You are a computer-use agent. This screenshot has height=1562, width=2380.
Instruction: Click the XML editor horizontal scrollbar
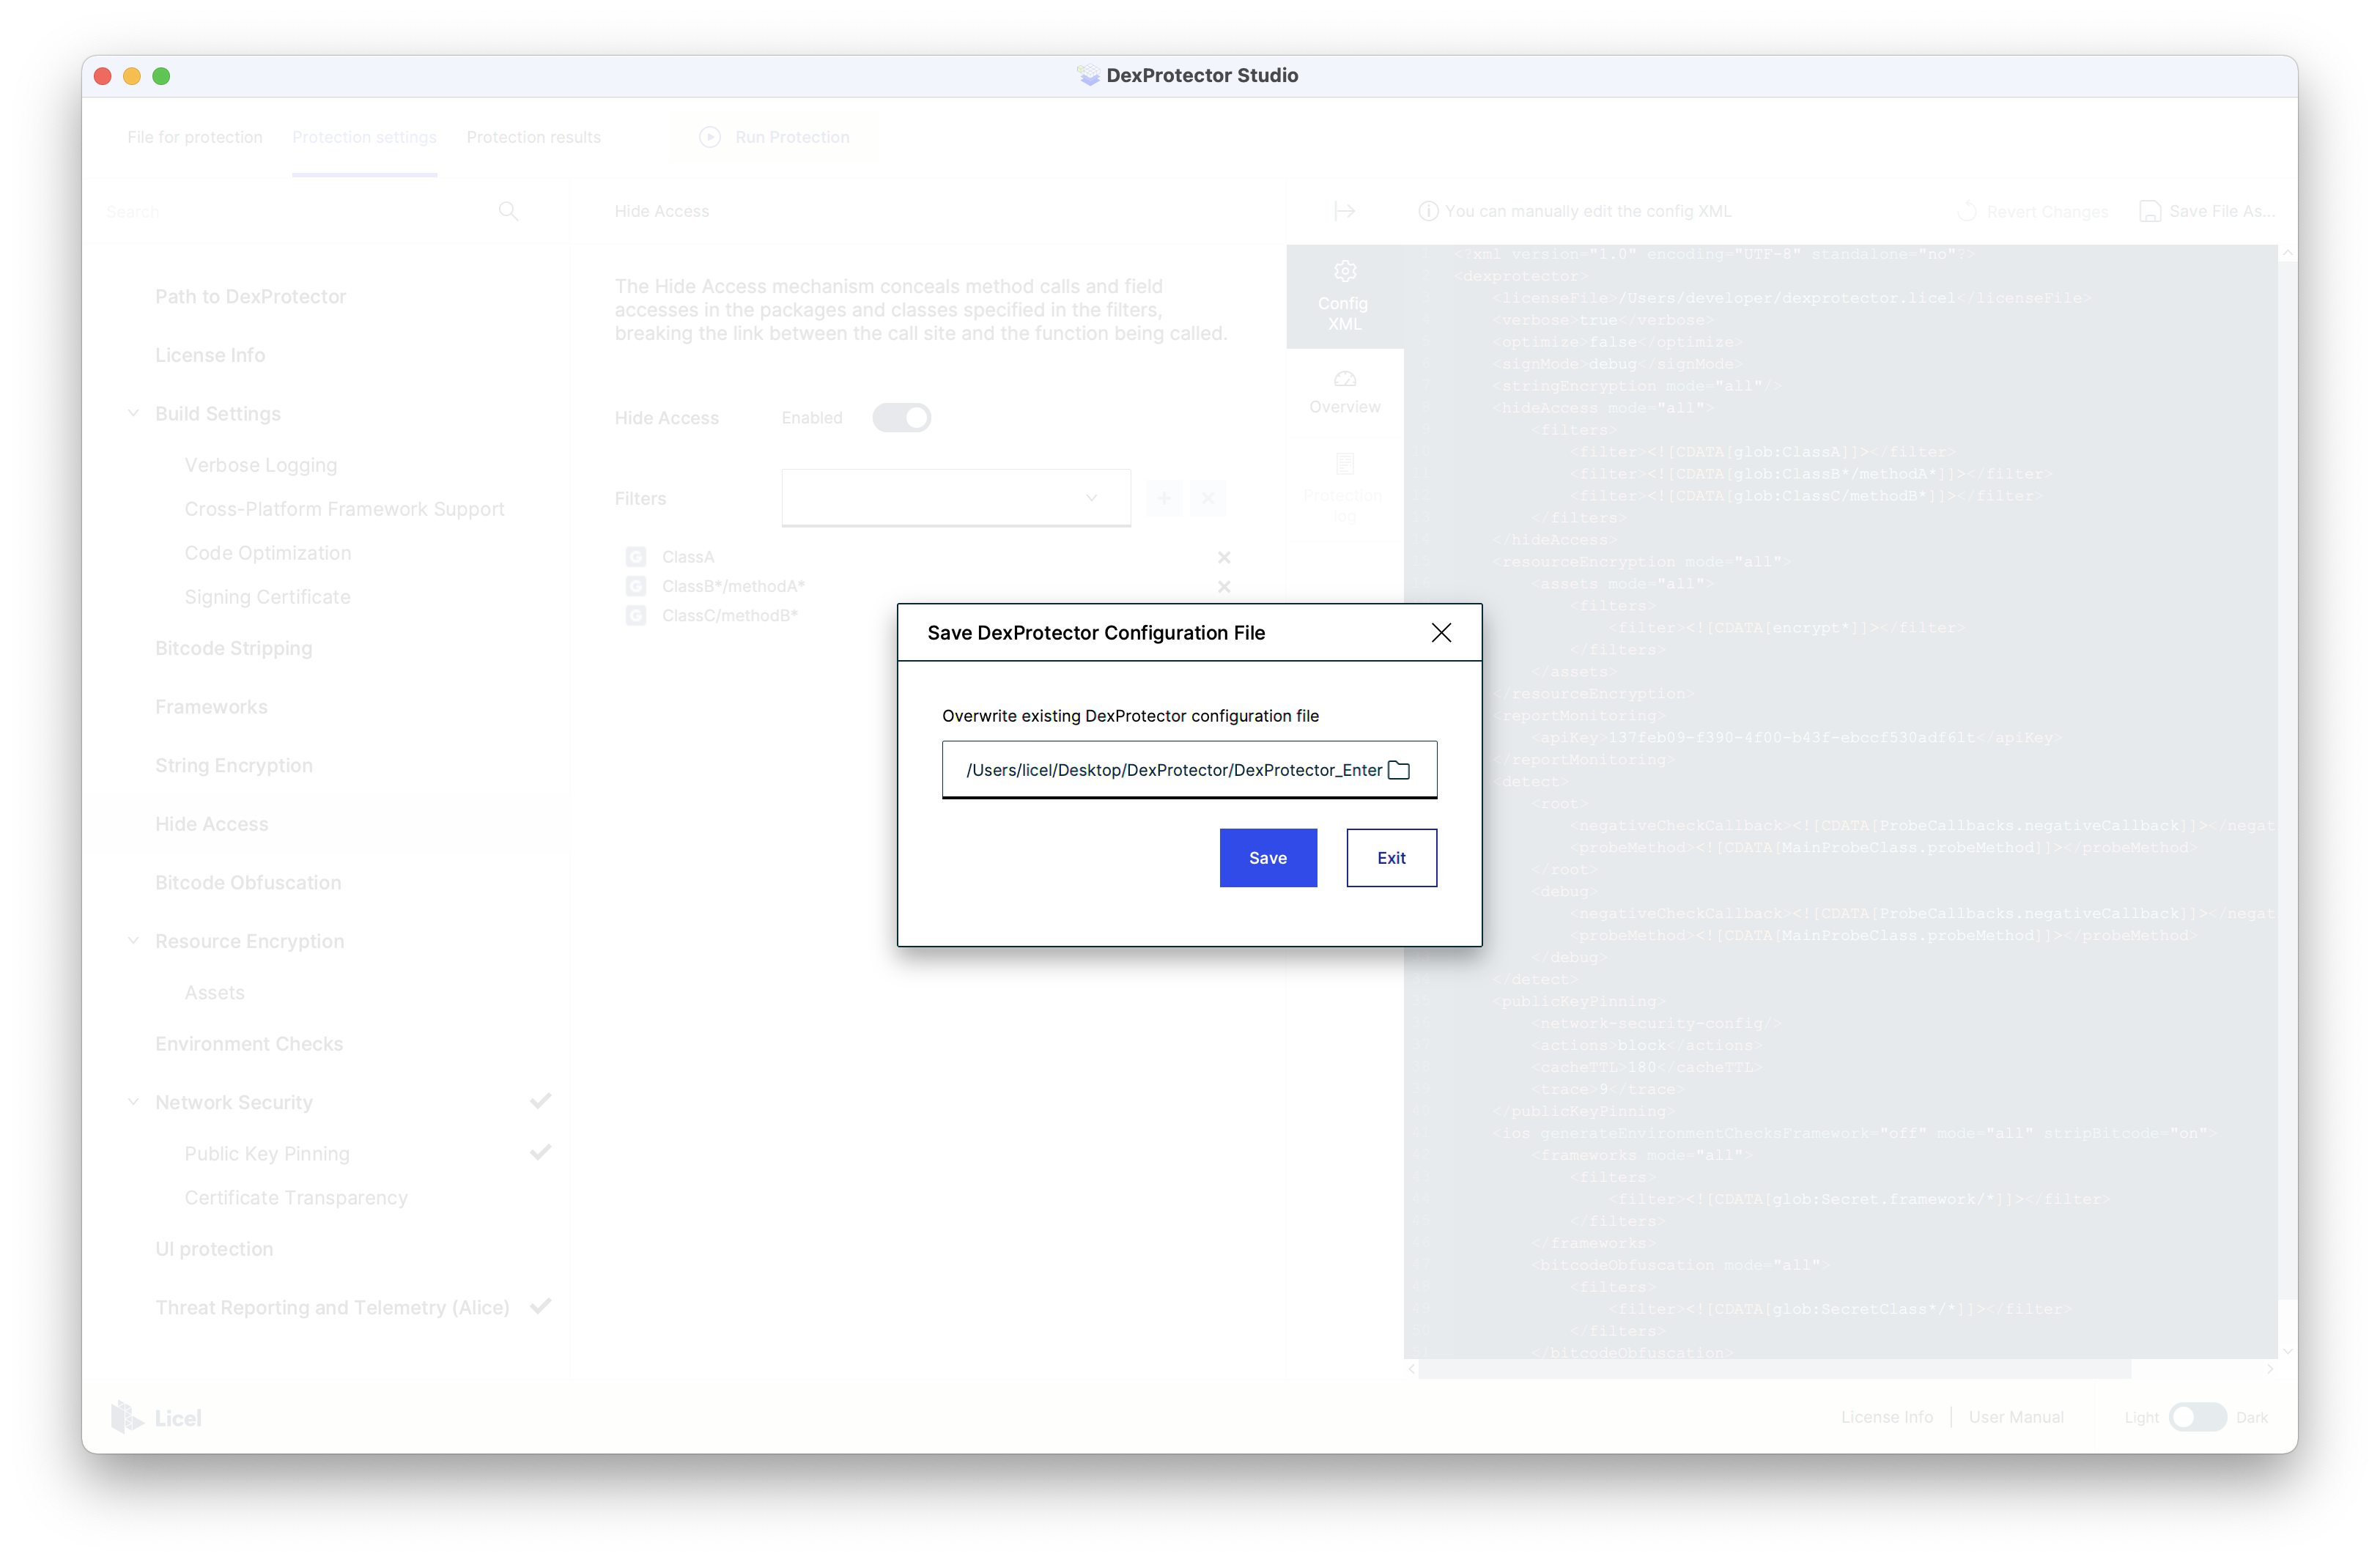[1774, 1369]
